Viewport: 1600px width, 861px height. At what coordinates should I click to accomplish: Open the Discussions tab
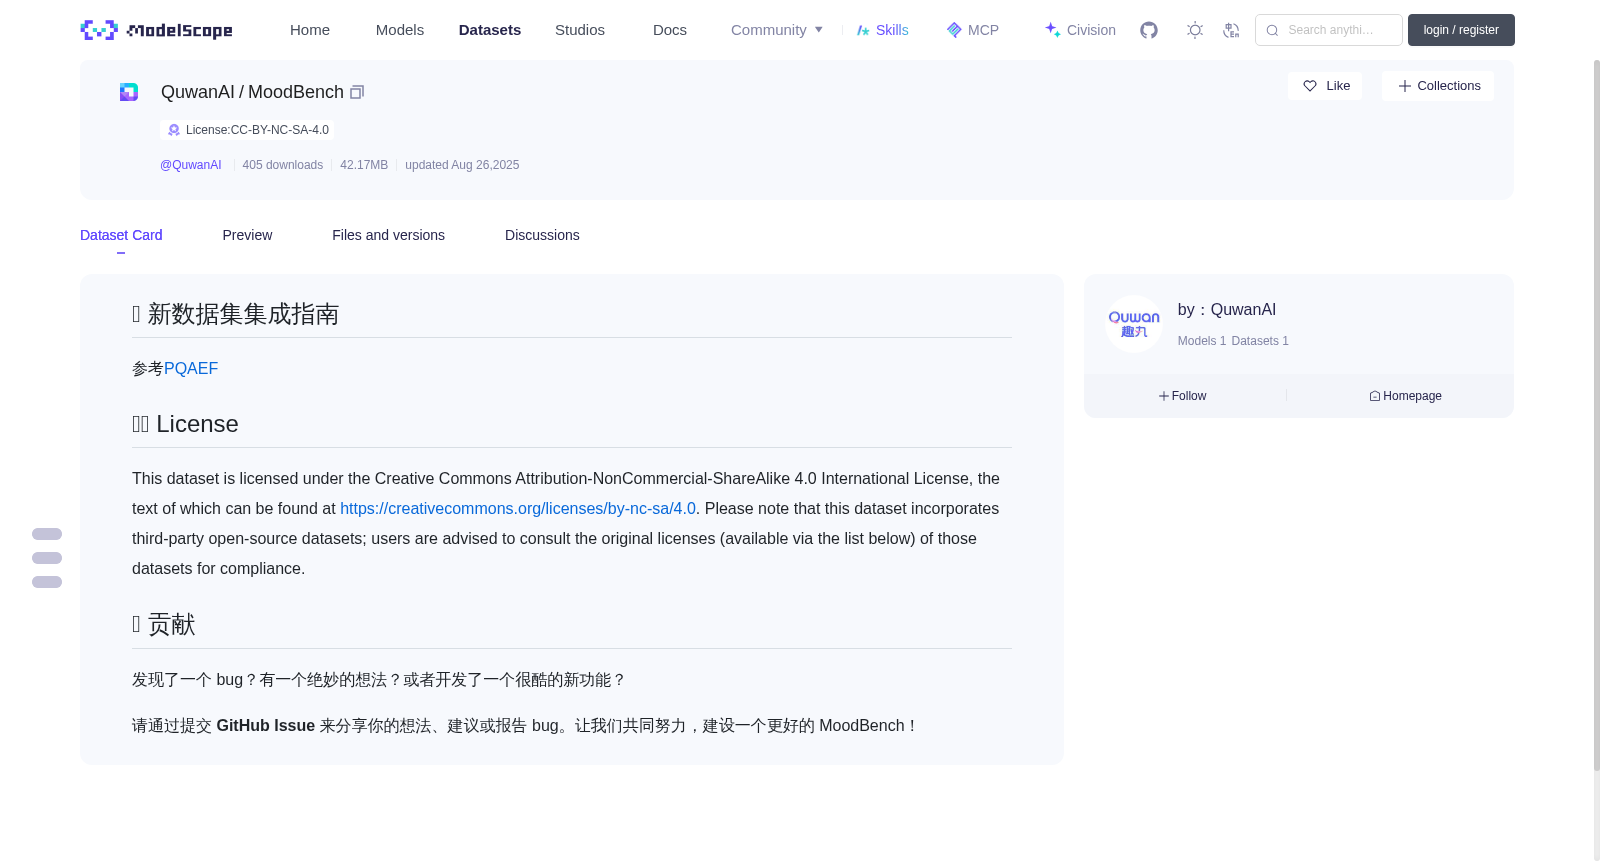point(542,235)
